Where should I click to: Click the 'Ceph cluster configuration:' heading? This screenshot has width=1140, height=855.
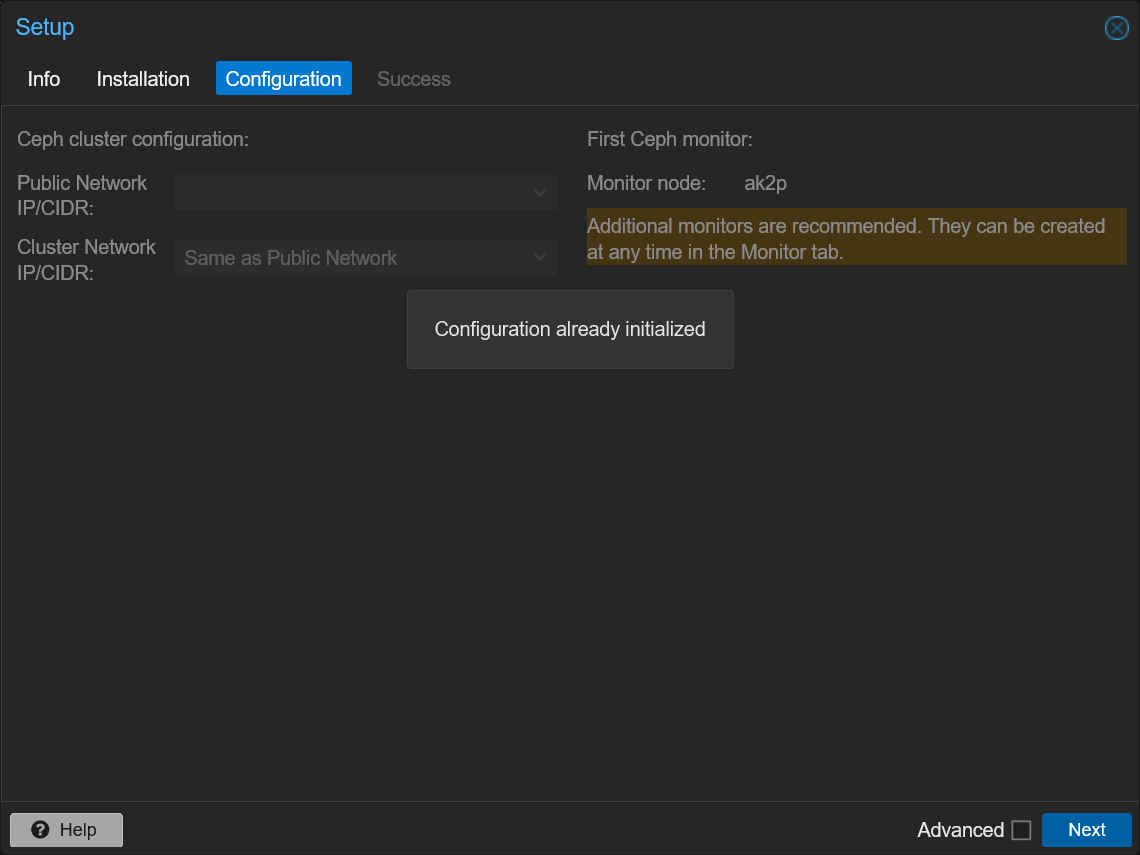[133, 139]
